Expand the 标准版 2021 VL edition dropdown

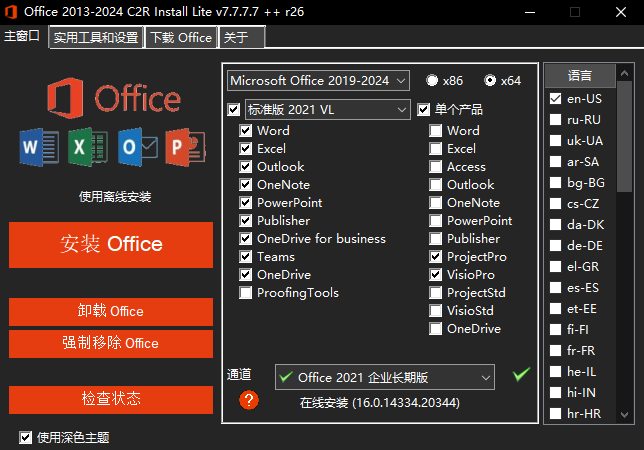tap(326, 109)
